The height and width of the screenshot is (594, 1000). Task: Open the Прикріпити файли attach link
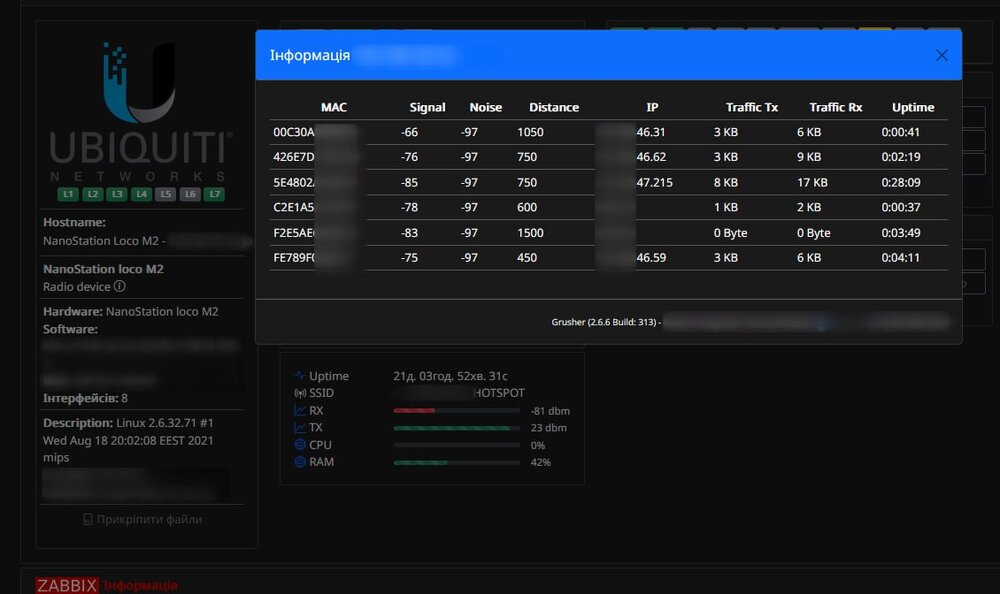click(142, 519)
